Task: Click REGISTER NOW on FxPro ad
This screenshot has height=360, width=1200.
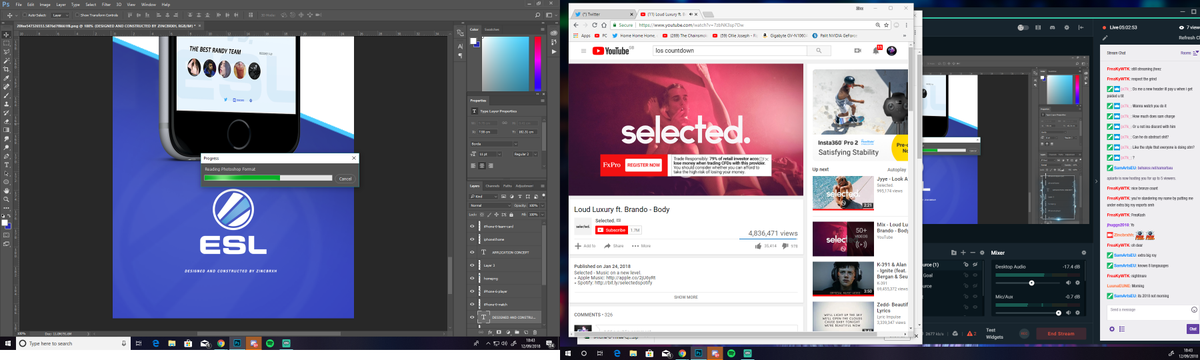Action: pos(644,164)
